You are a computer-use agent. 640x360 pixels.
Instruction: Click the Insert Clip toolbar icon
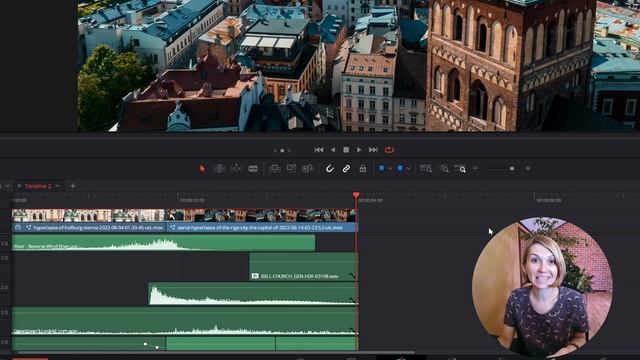(x=274, y=169)
